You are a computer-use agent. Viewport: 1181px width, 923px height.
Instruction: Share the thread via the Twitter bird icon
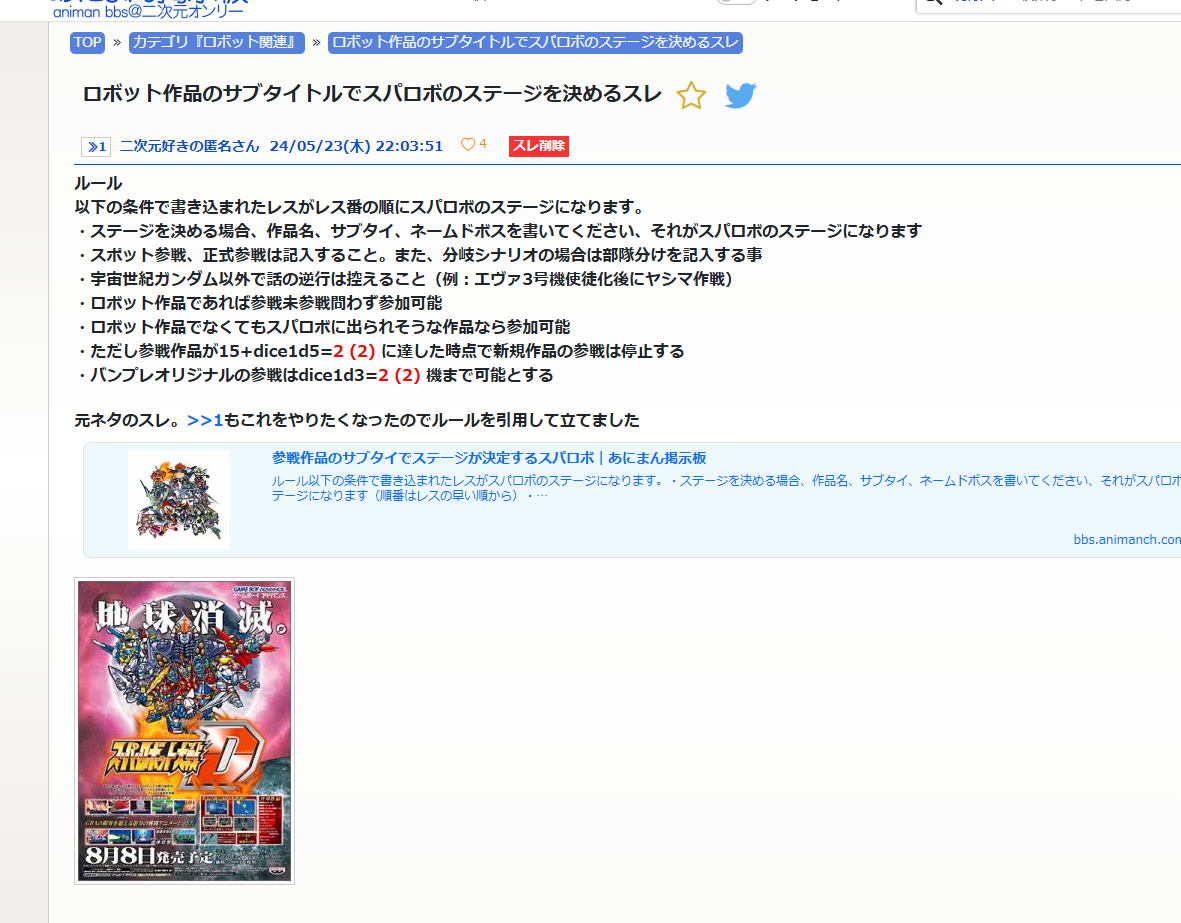pos(740,96)
